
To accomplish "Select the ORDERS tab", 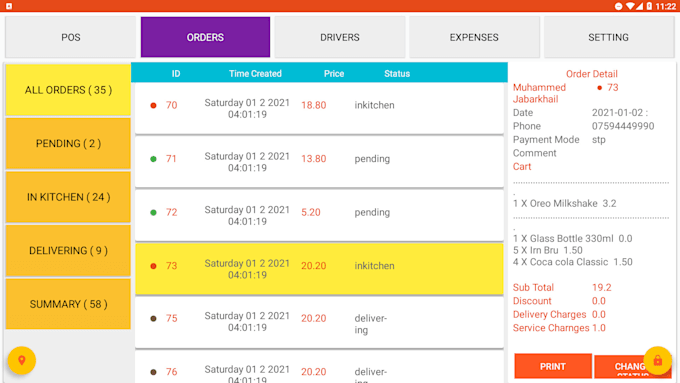I will point(205,37).
